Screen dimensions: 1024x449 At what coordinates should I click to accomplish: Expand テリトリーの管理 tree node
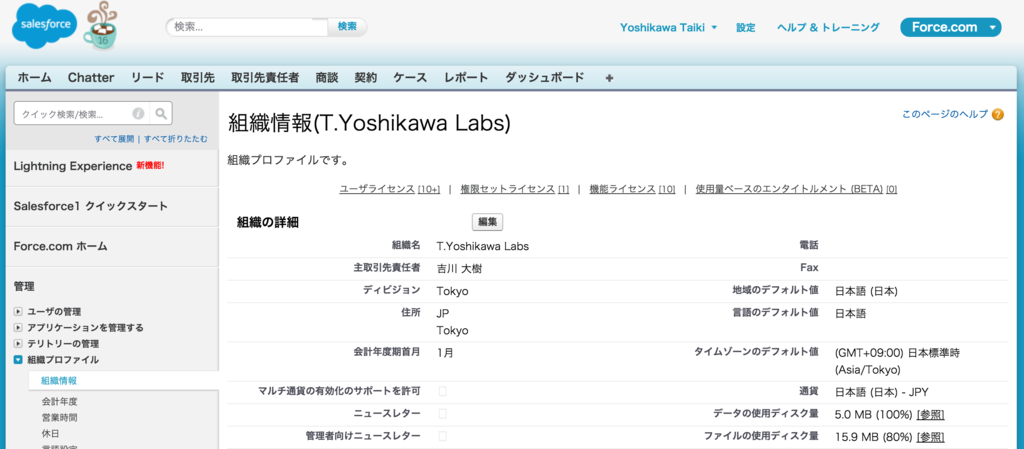click(x=18, y=344)
